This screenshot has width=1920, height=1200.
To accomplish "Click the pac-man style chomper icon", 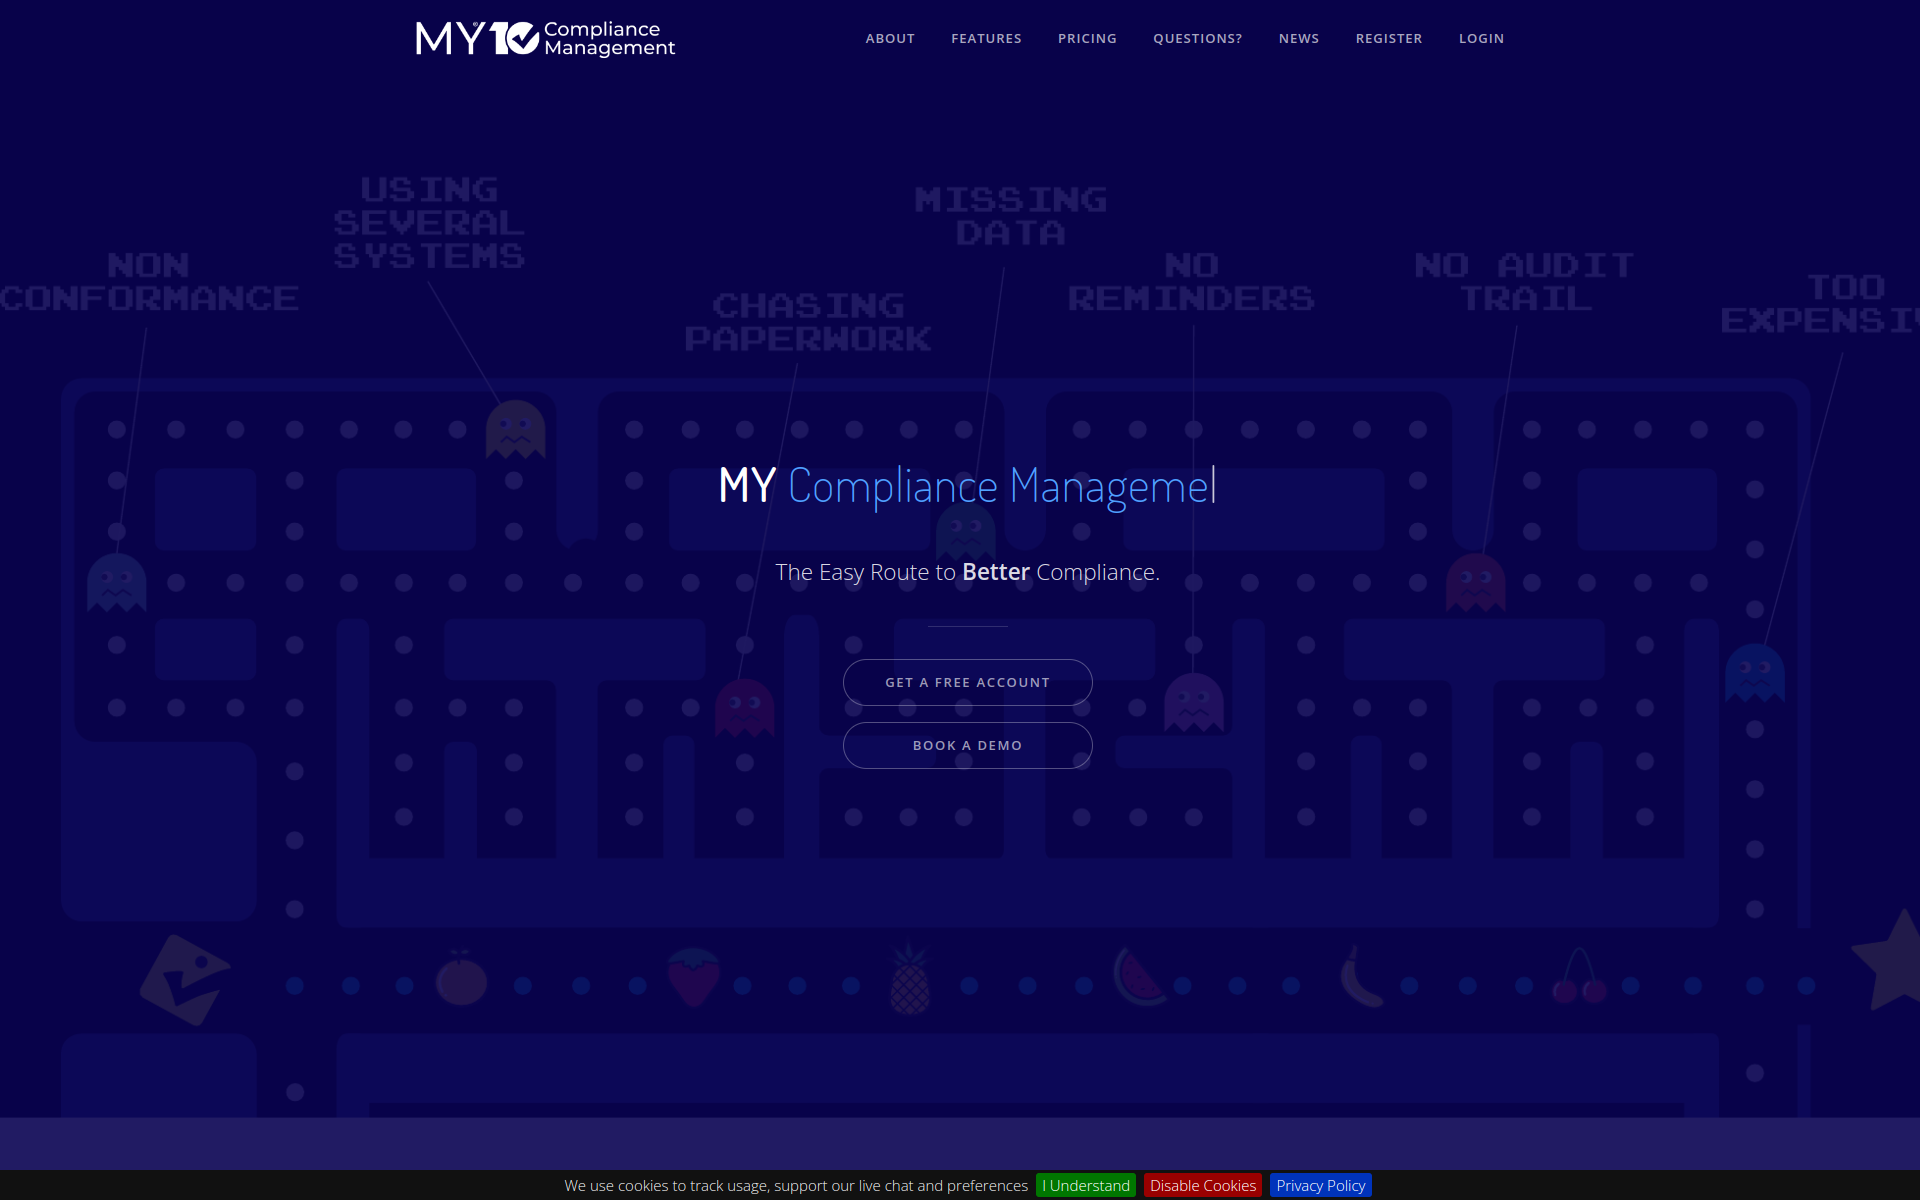I will (184, 980).
